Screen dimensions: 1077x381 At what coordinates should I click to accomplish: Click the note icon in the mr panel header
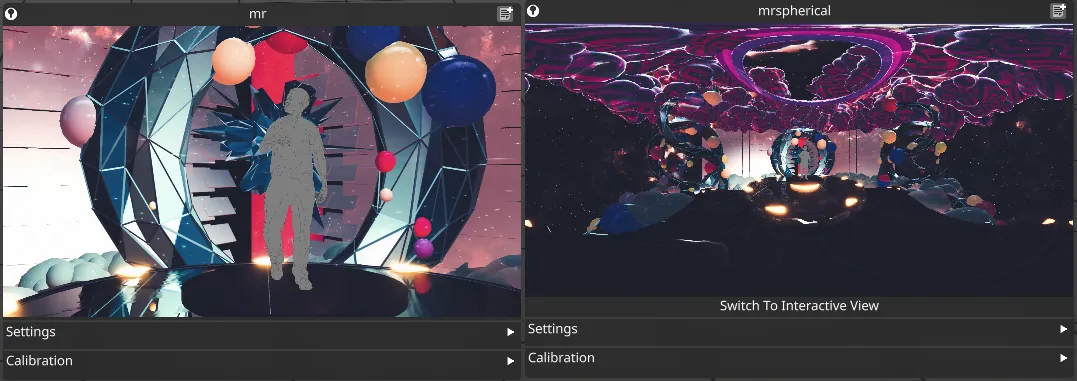pyautogui.click(x=506, y=13)
